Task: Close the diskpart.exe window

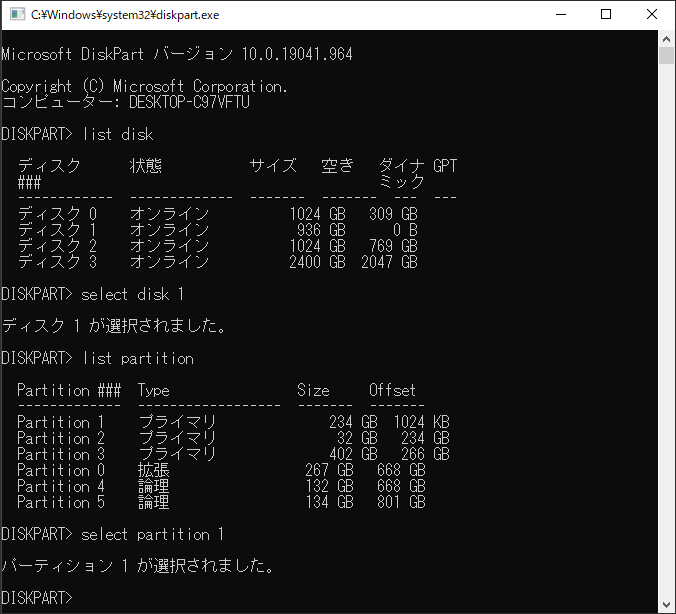Action: click(652, 14)
